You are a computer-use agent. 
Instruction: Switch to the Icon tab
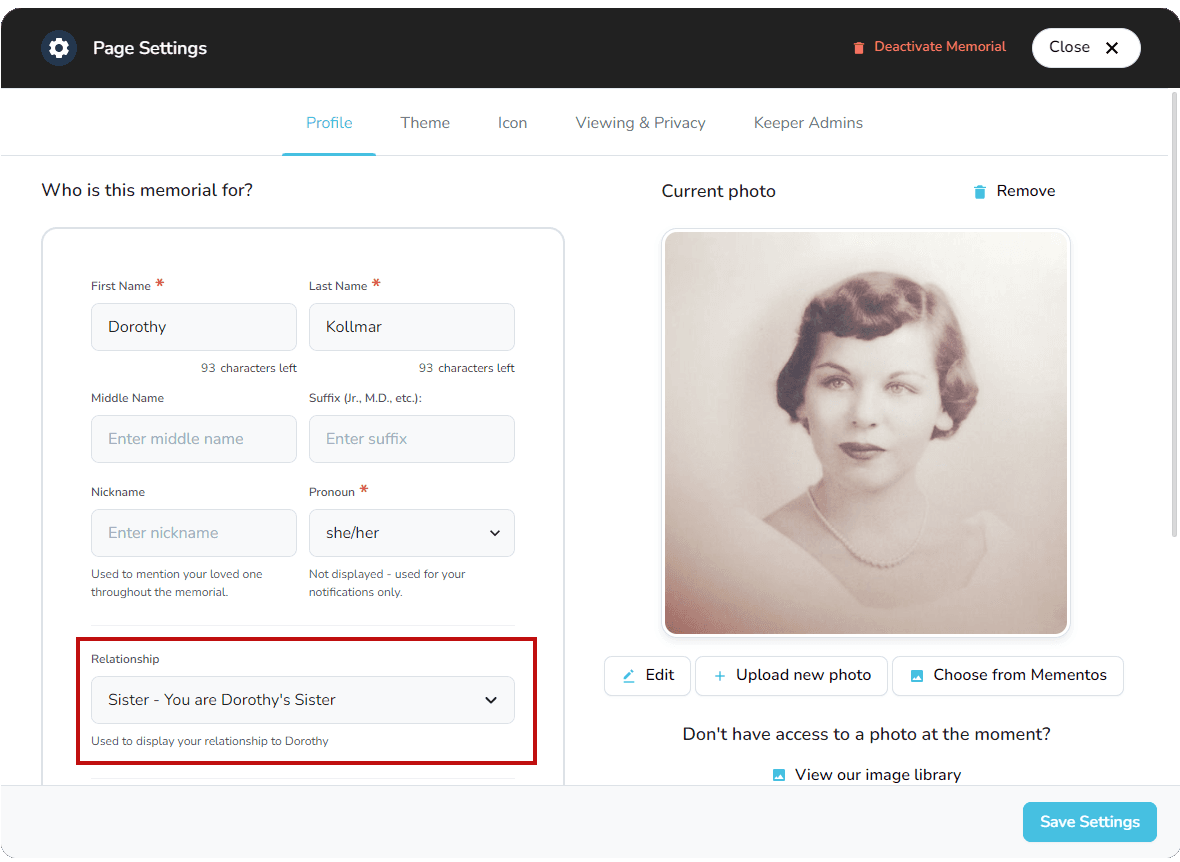[x=512, y=122]
